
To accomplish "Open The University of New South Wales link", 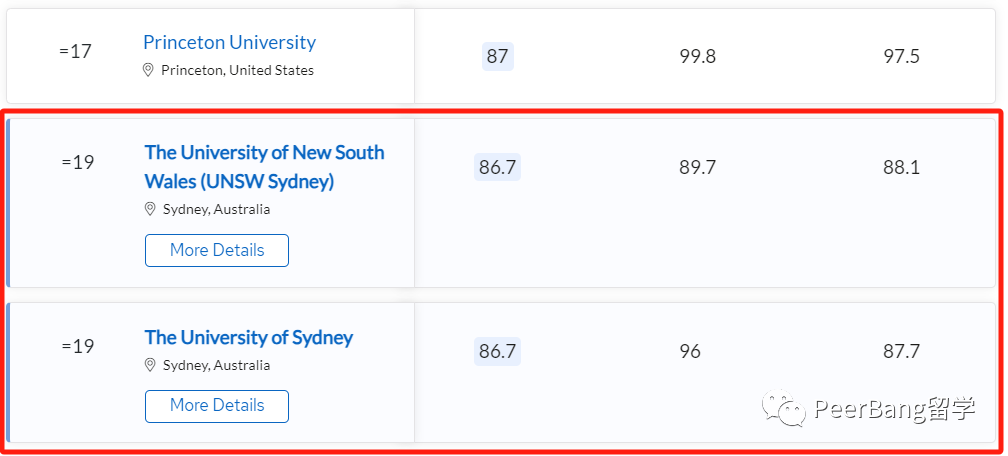I will [x=264, y=167].
